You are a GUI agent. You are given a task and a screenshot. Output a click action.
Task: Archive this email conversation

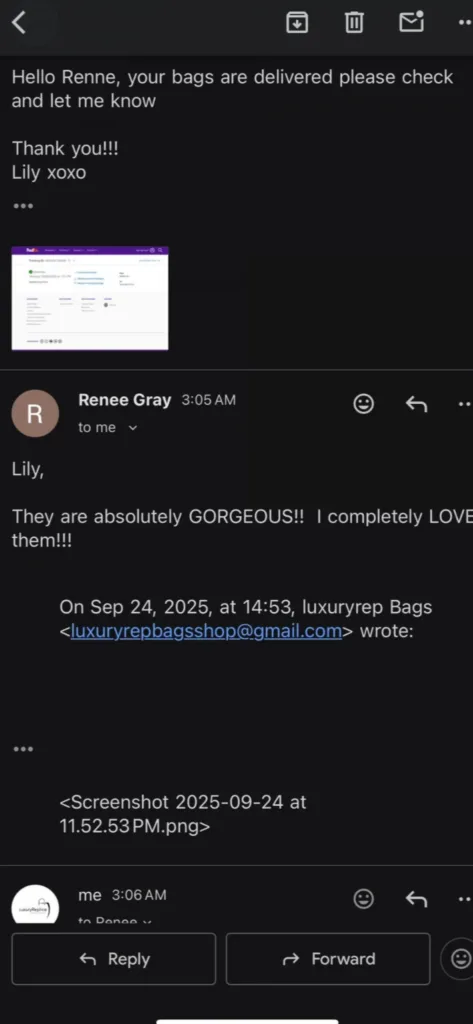click(297, 23)
